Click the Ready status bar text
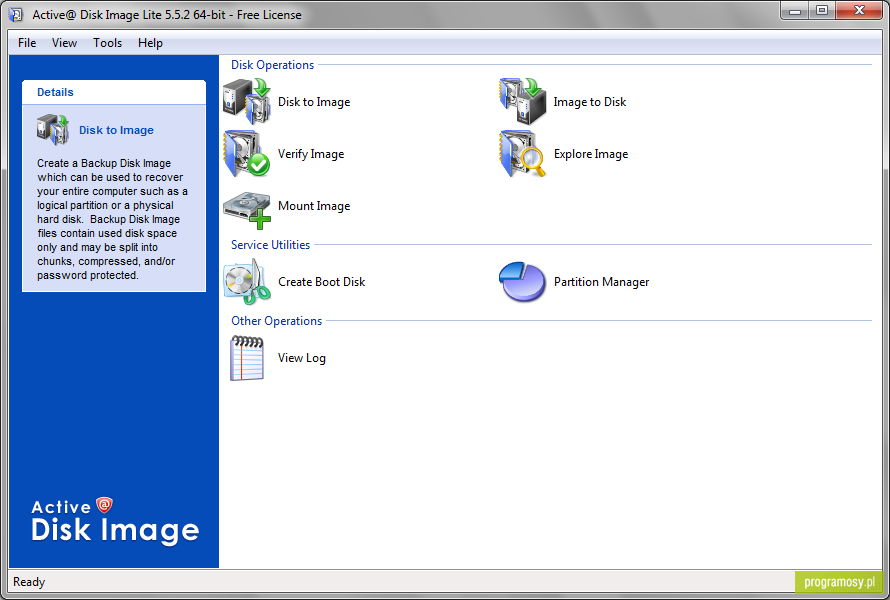Viewport: 890px width, 600px height. tap(29, 582)
